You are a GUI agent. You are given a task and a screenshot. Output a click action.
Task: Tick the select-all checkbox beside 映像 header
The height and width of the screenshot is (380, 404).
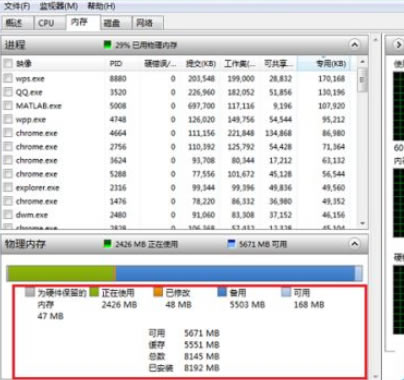(x=8, y=63)
